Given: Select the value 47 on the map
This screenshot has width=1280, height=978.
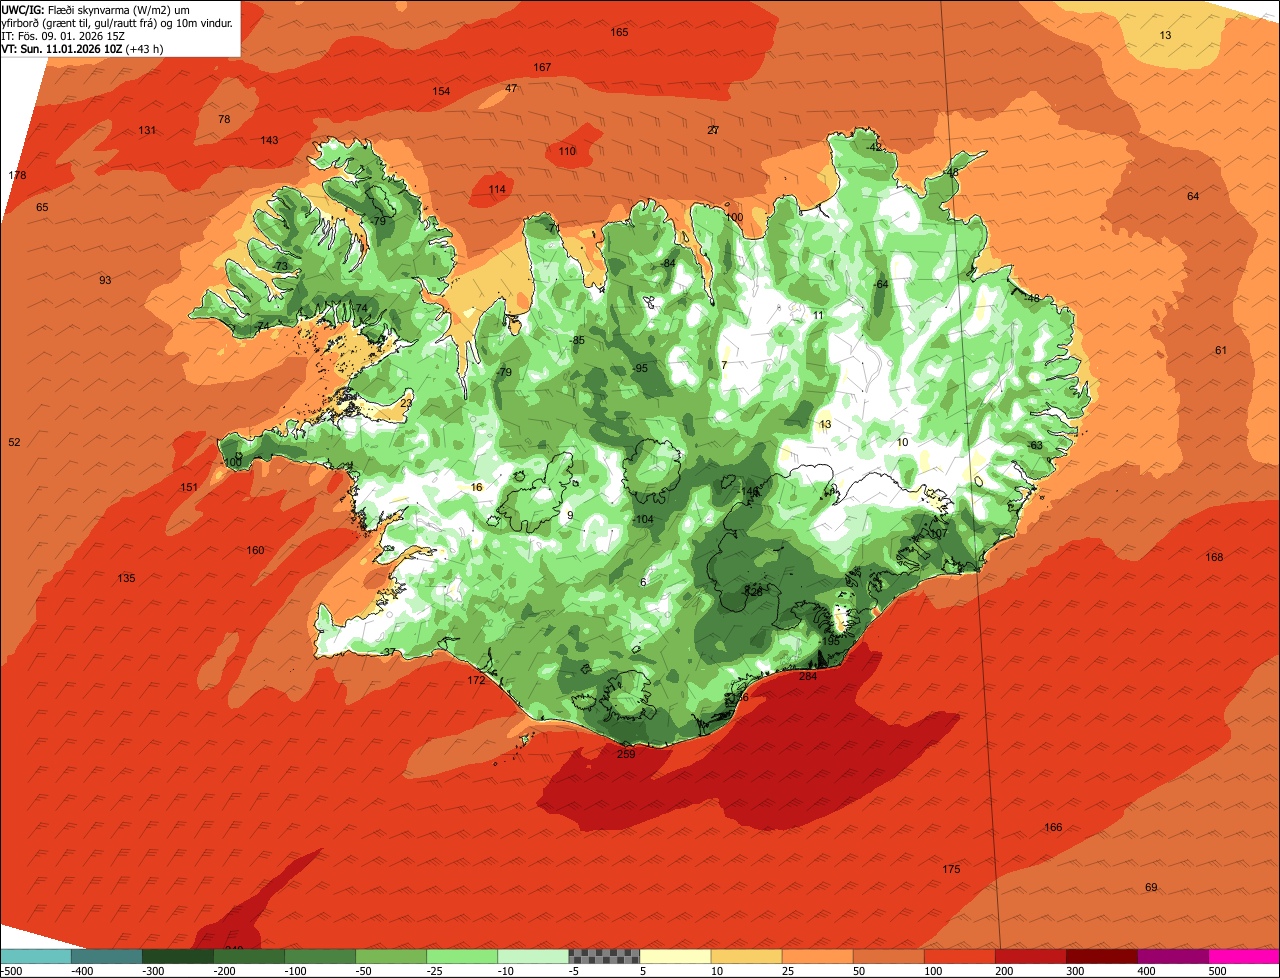Looking at the screenshot, I should point(511,88).
